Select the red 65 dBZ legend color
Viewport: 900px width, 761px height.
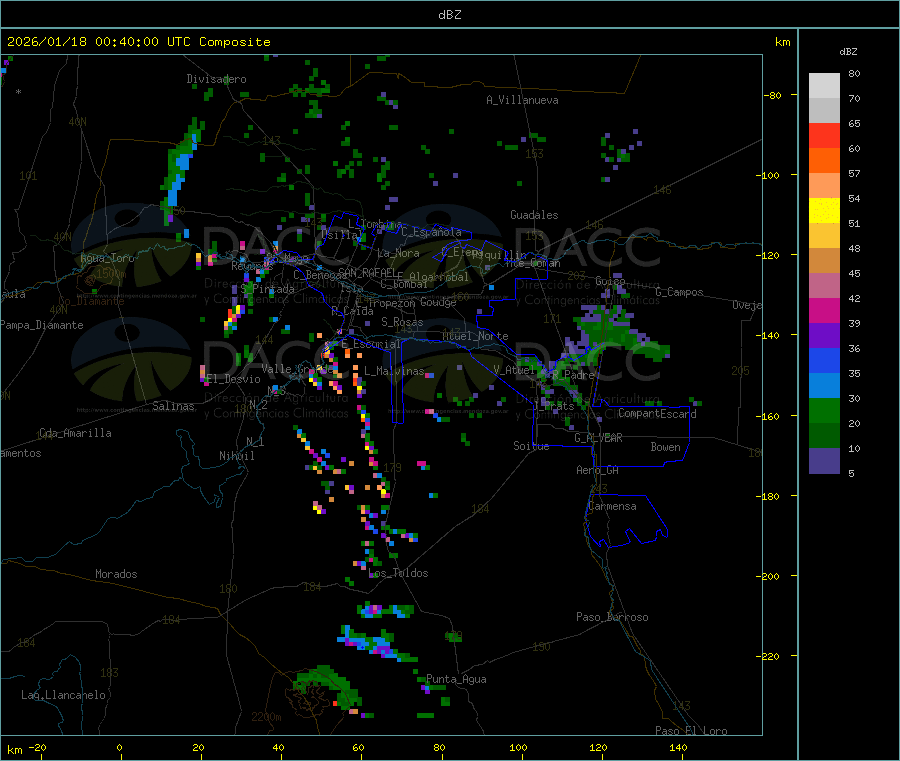824,135
